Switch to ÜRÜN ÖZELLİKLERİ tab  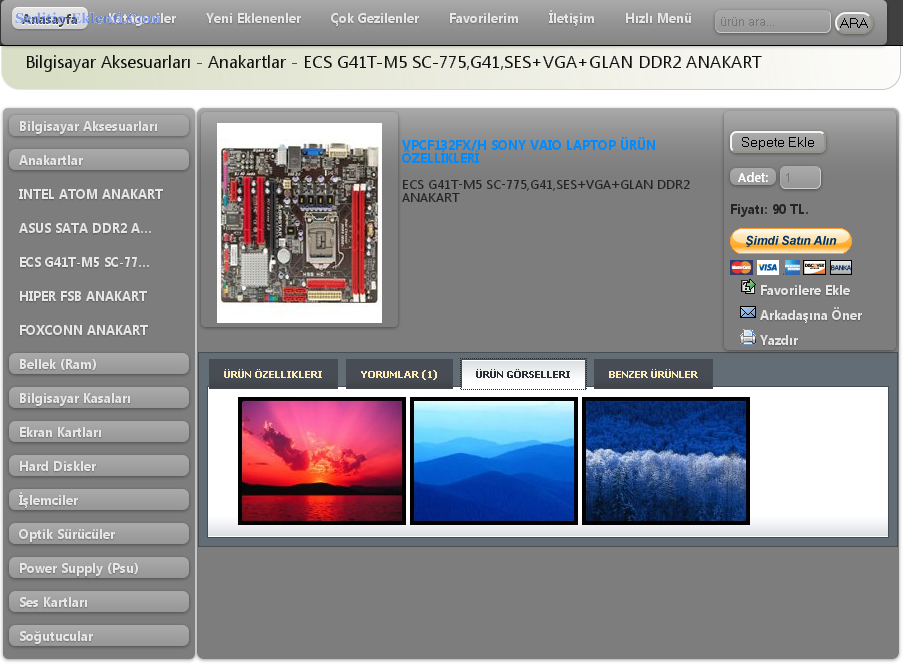273,374
